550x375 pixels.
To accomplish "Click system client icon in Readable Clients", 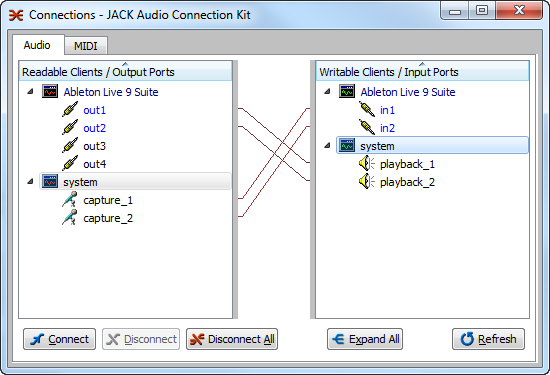I will tap(50, 181).
